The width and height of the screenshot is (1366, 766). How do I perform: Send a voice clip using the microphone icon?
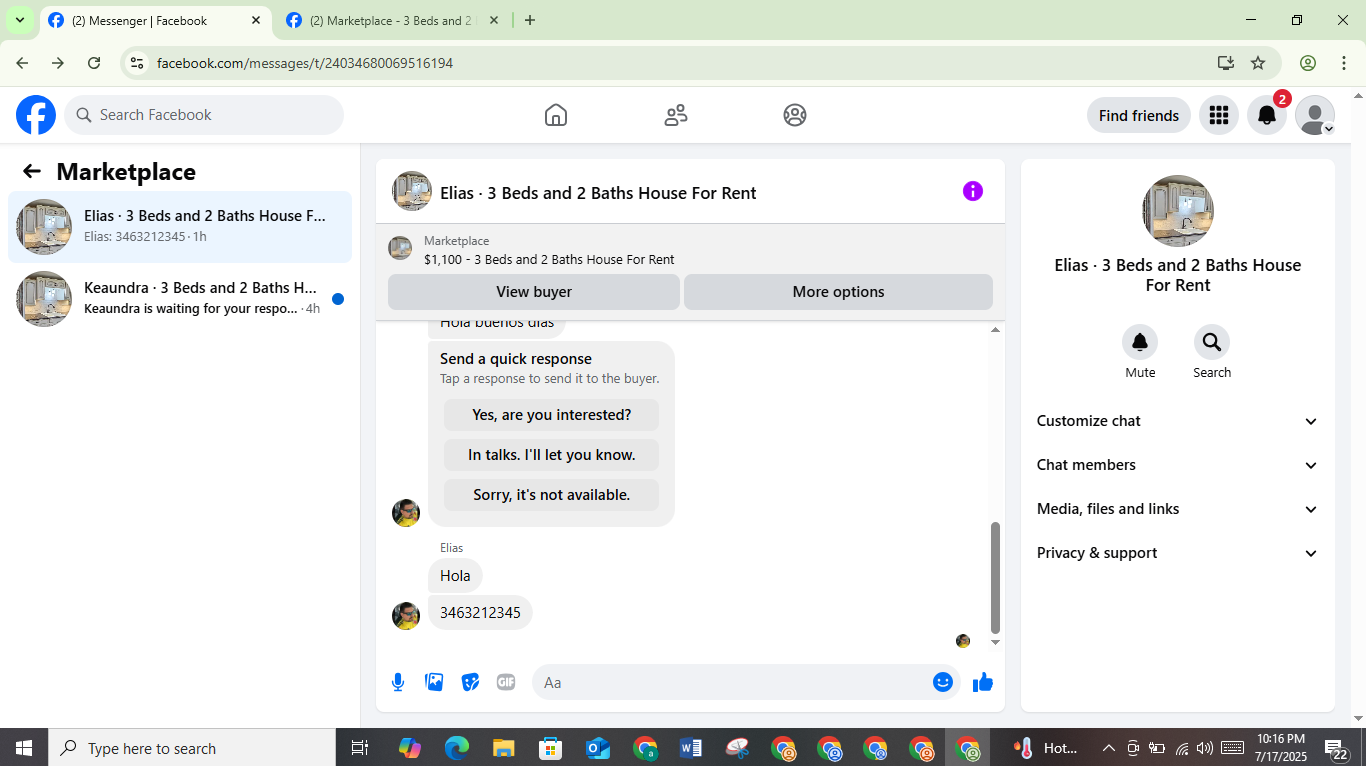pos(398,682)
